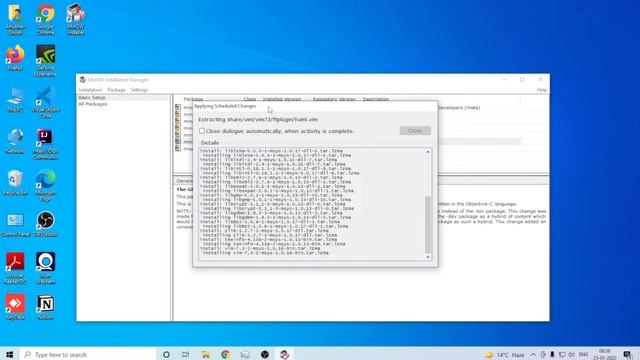This screenshot has width=640, height=360.
Task: Select the IntelliJ IDEA desktop shortcut
Action: 45,144
